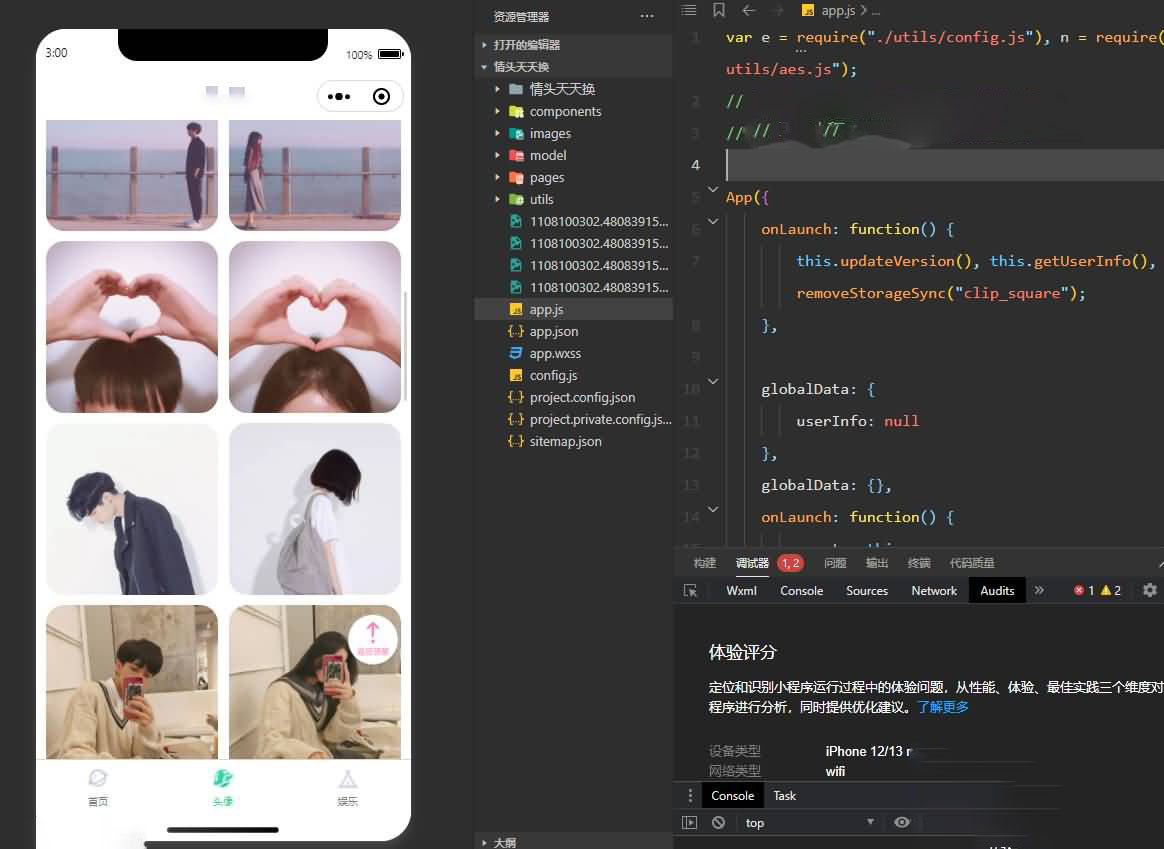The height and width of the screenshot is (849, 1164).
Task: Click the 了解更多 link
Action: point(943,707)
